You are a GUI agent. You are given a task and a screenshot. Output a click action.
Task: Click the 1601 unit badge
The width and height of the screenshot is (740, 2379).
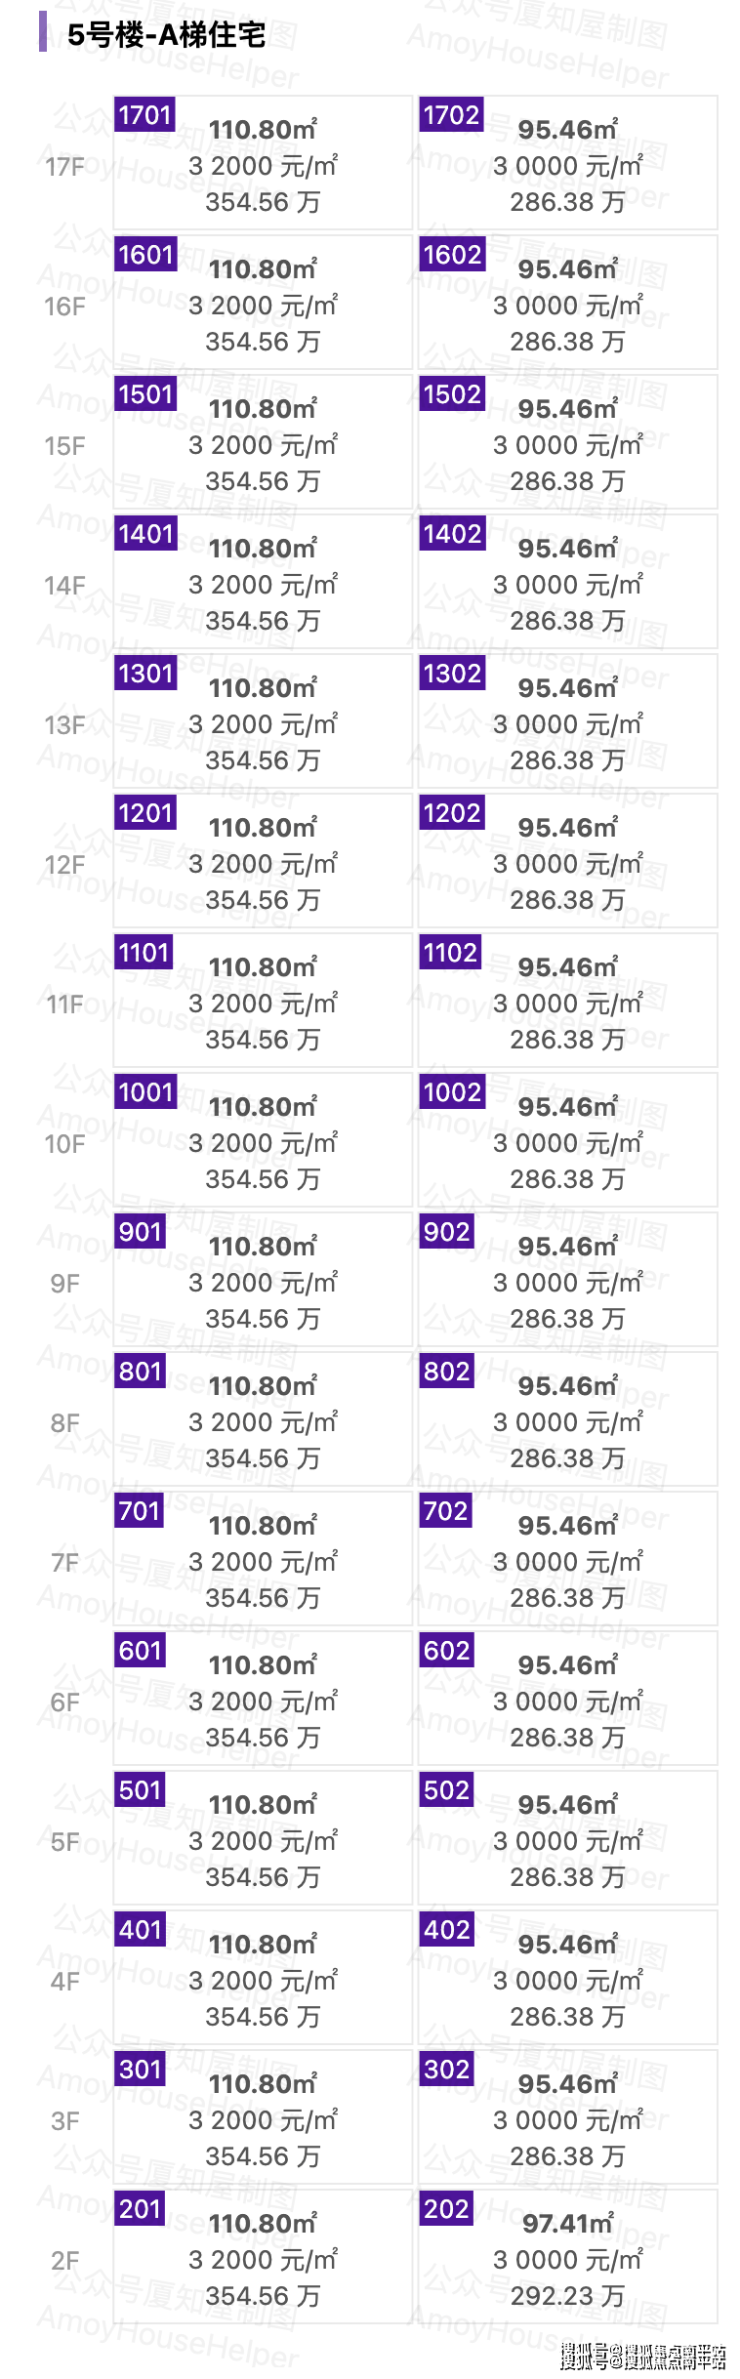point(145,255)
